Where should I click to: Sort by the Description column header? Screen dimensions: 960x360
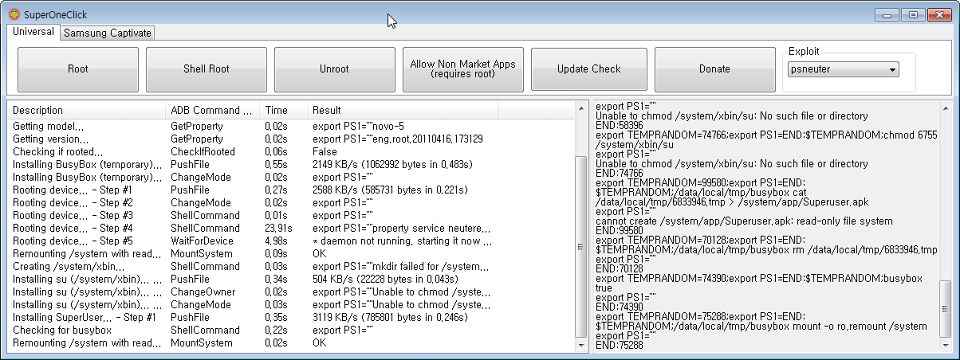(87, 110)
